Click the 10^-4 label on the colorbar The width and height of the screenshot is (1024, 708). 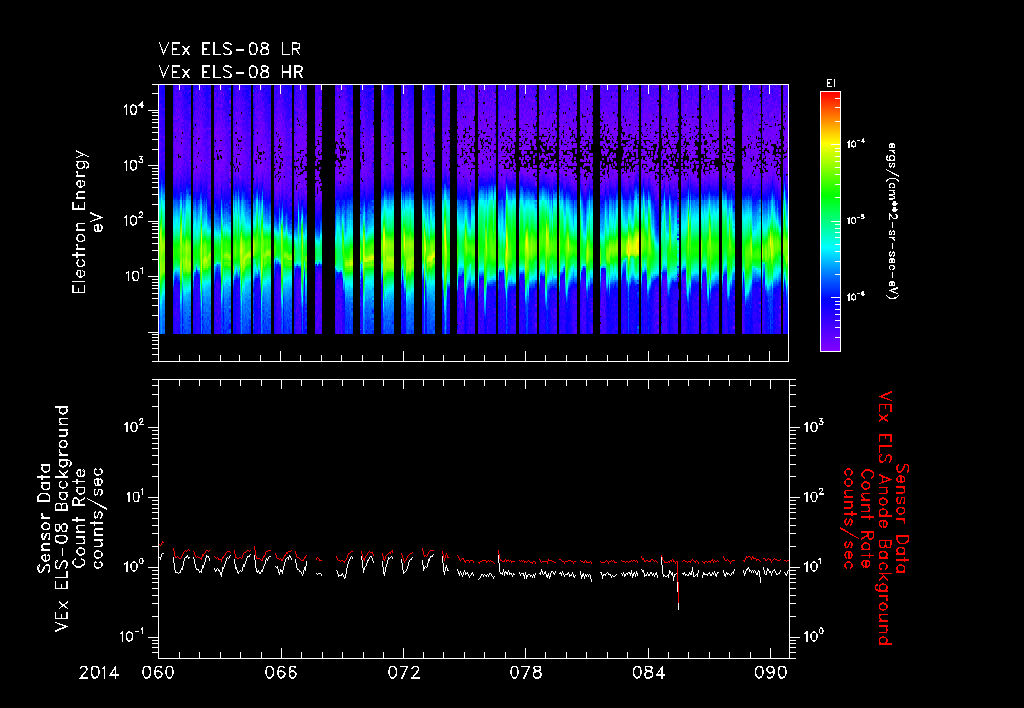click(856, 144)
